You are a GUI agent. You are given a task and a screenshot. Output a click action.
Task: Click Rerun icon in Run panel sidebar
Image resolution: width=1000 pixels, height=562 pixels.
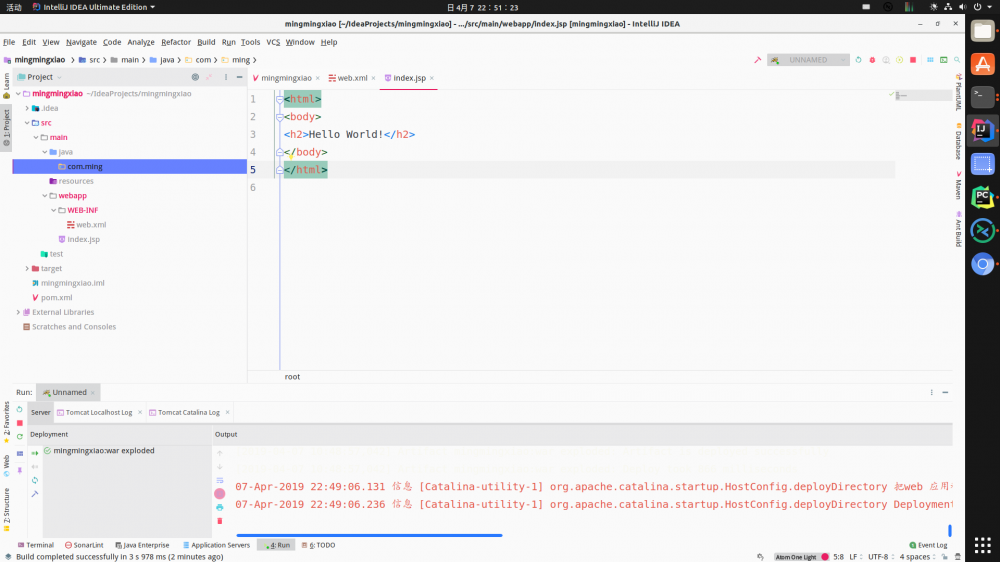[x=20, y=410]
